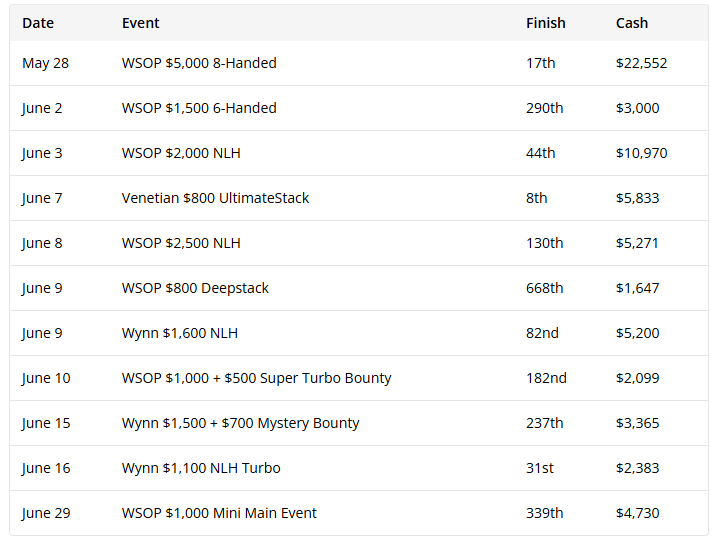Click the WSOP $800 Deepstack event
Image resolution: width=720 pixels, height=540 pixels.
click(x=195, y=288)
